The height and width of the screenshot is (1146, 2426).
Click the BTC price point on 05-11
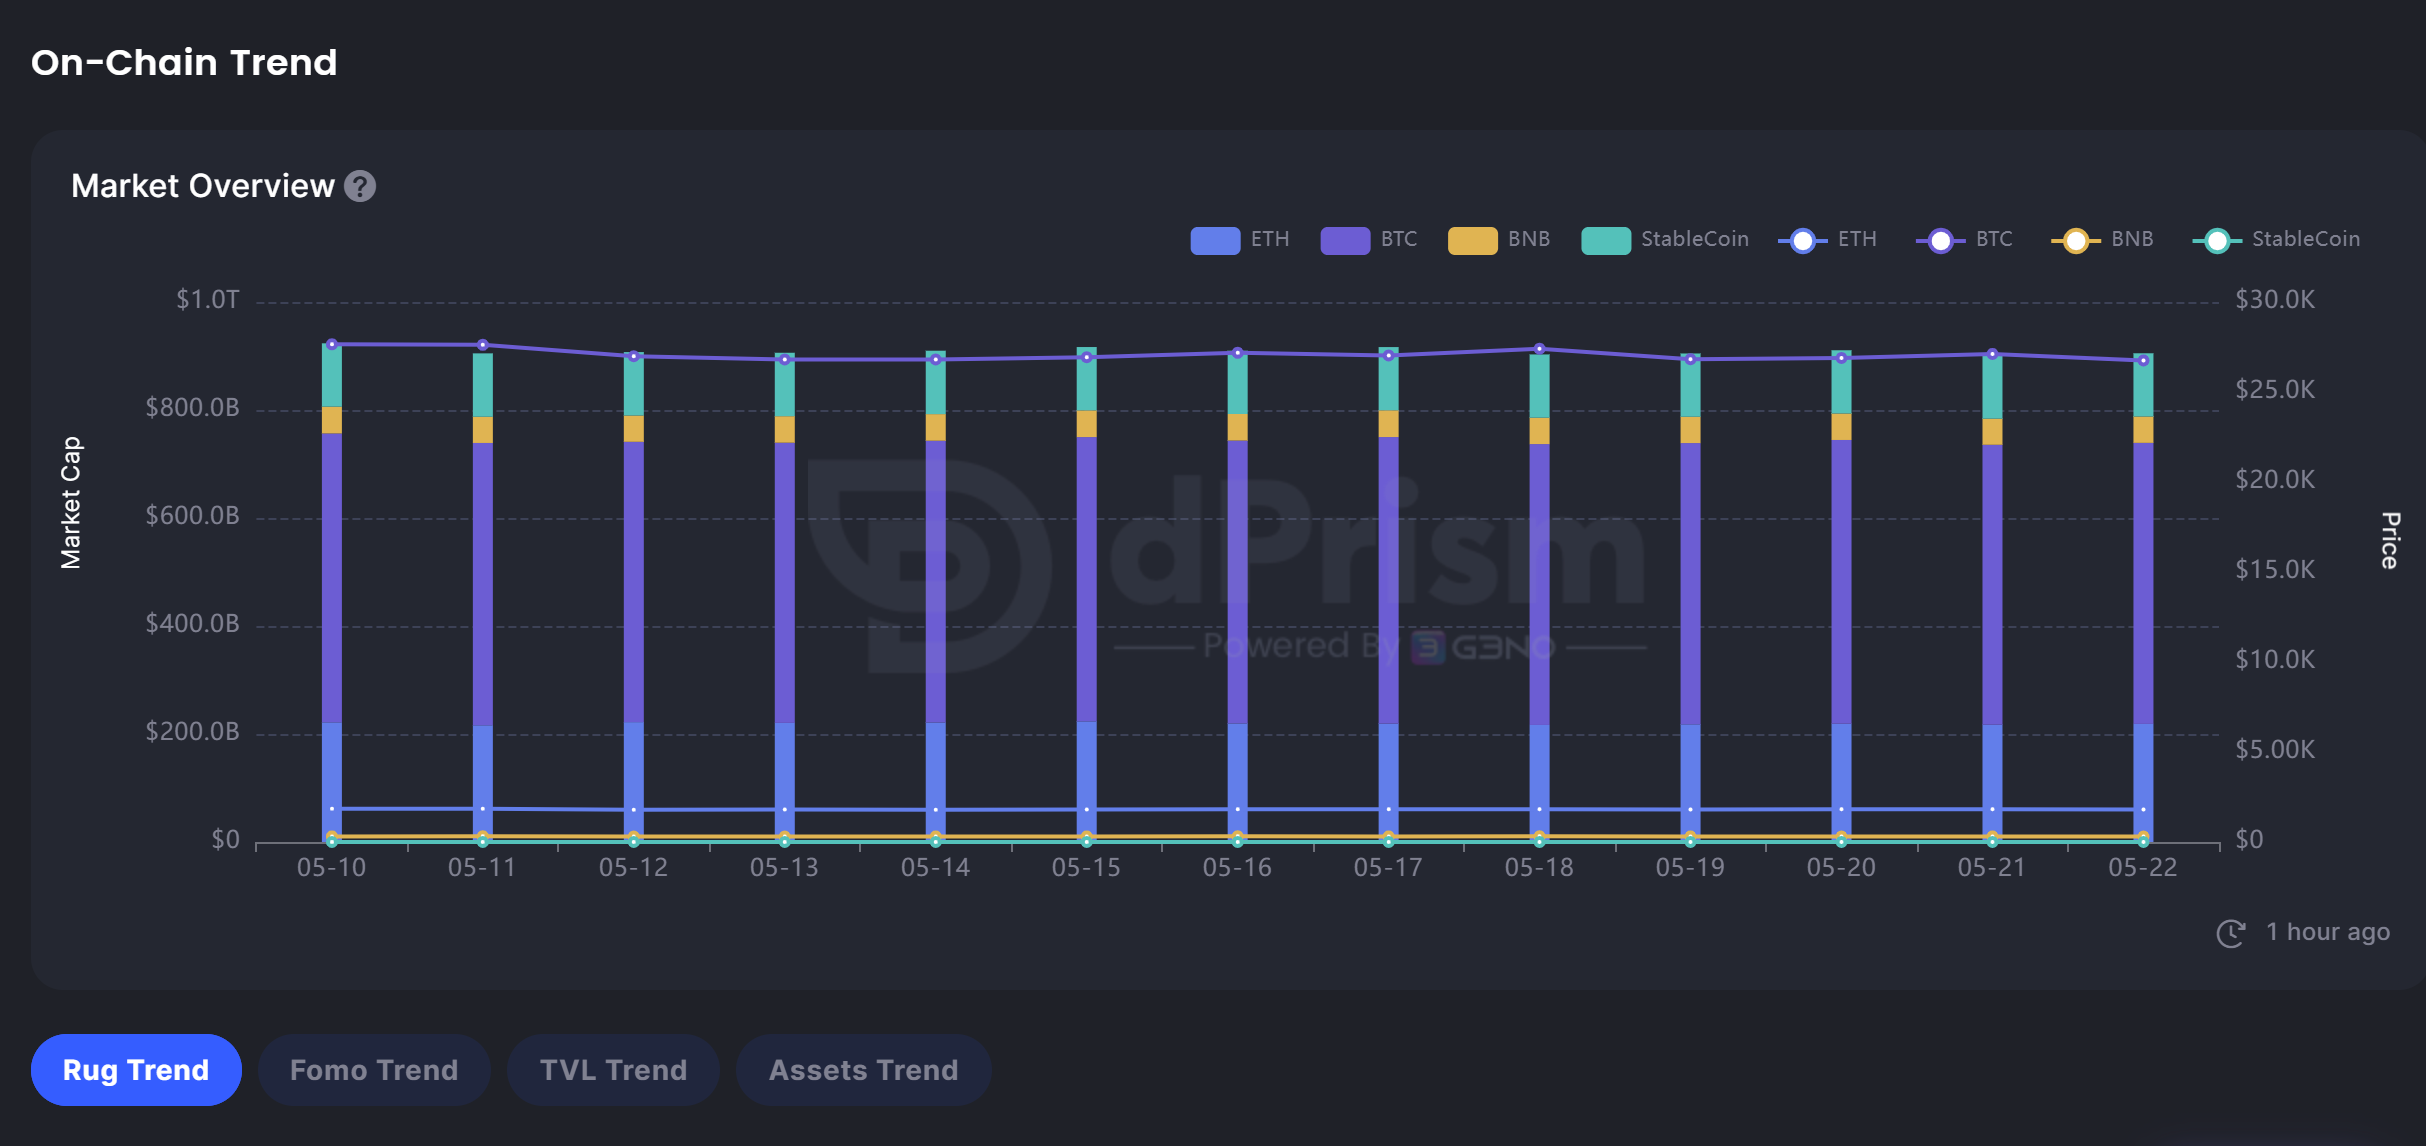tap(483, 345)
